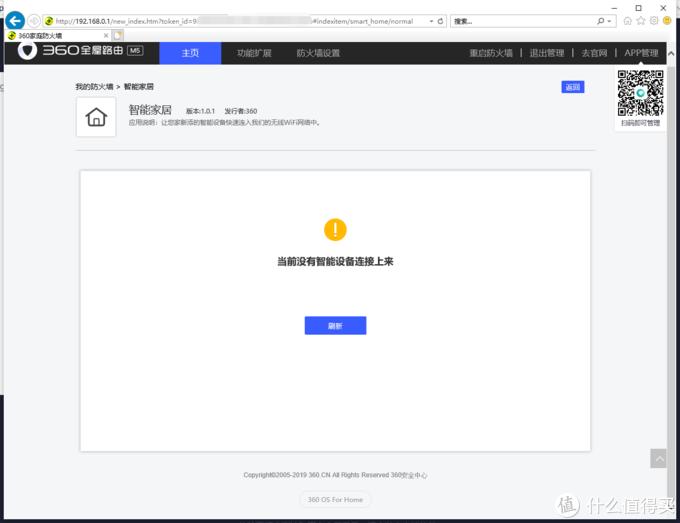
Task: Open the 防火墙设置 menu
Action: 318,53
